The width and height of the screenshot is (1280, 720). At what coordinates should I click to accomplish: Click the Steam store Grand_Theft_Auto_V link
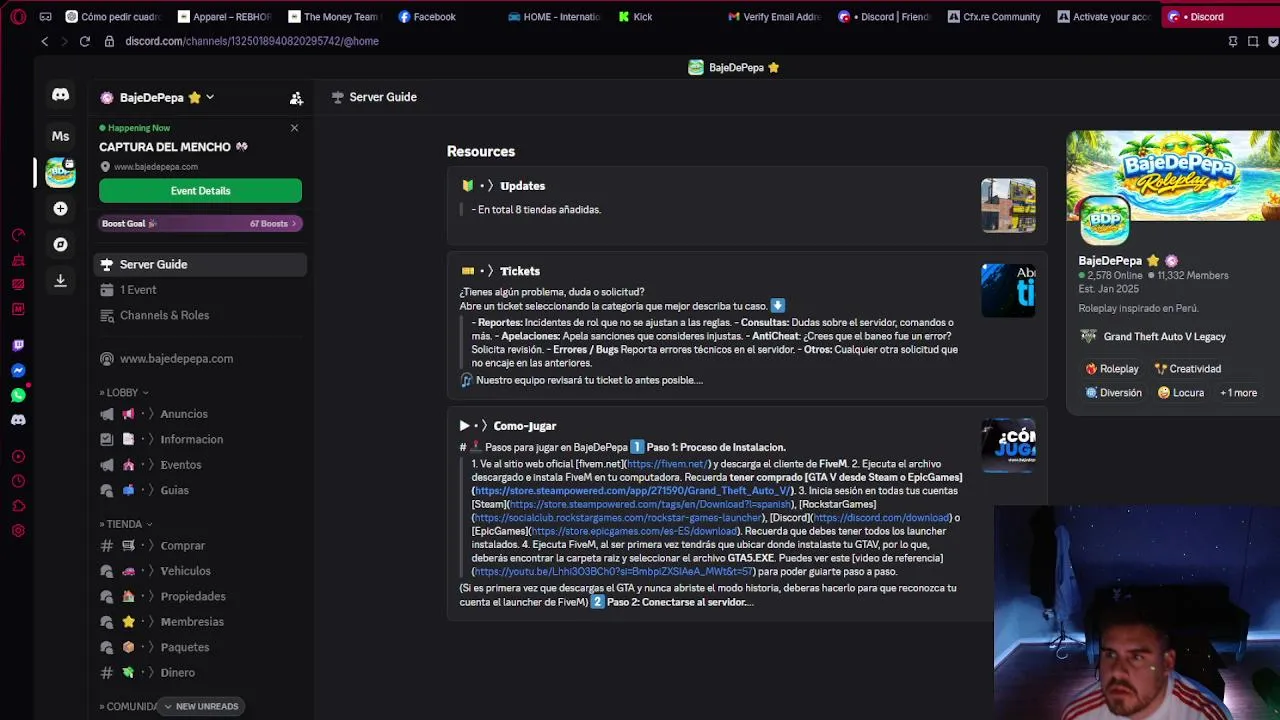tap(632, 491)
